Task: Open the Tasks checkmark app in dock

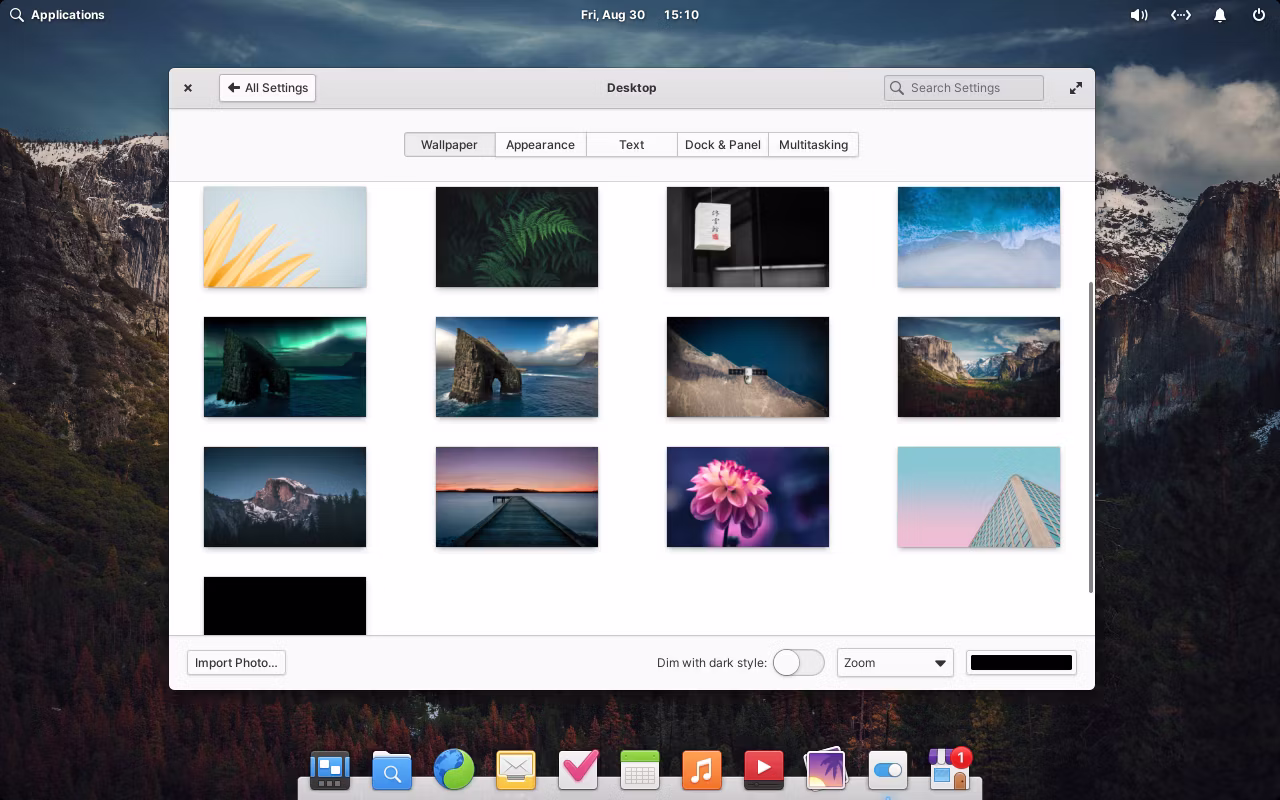Action: pyautogui.click(x=578, y=770)
